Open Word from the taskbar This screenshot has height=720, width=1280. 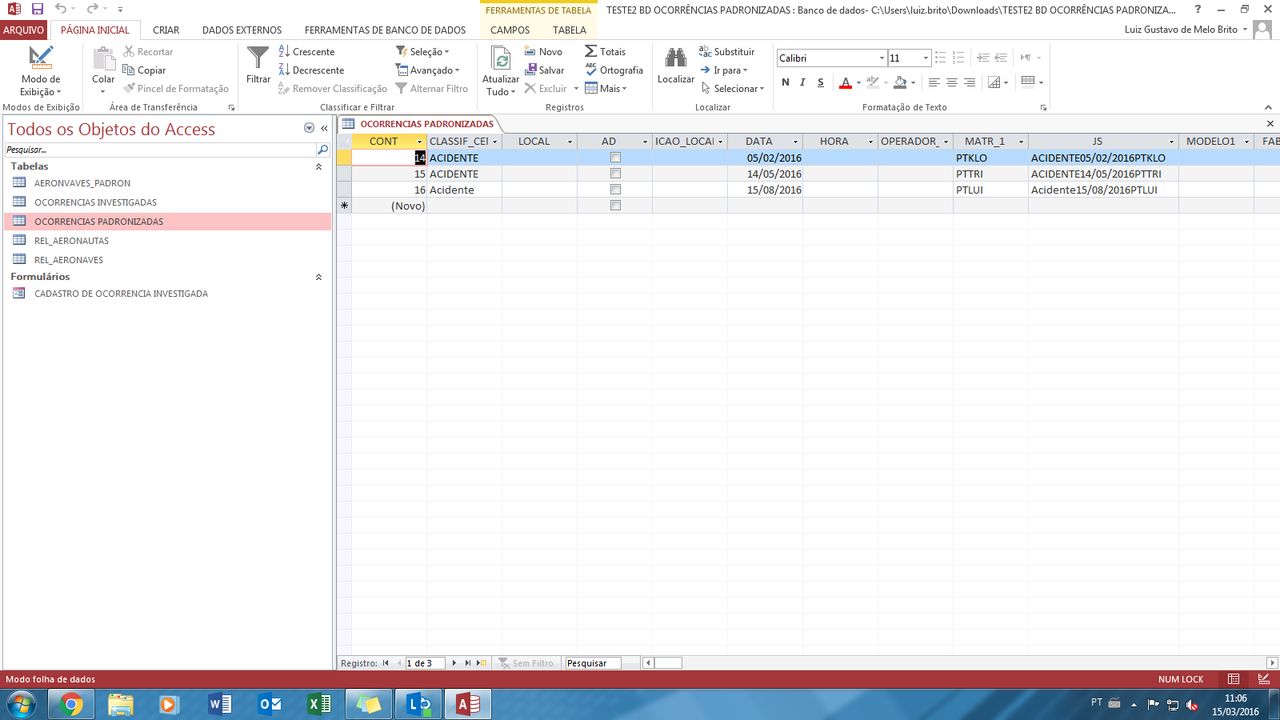pos(220,704)
